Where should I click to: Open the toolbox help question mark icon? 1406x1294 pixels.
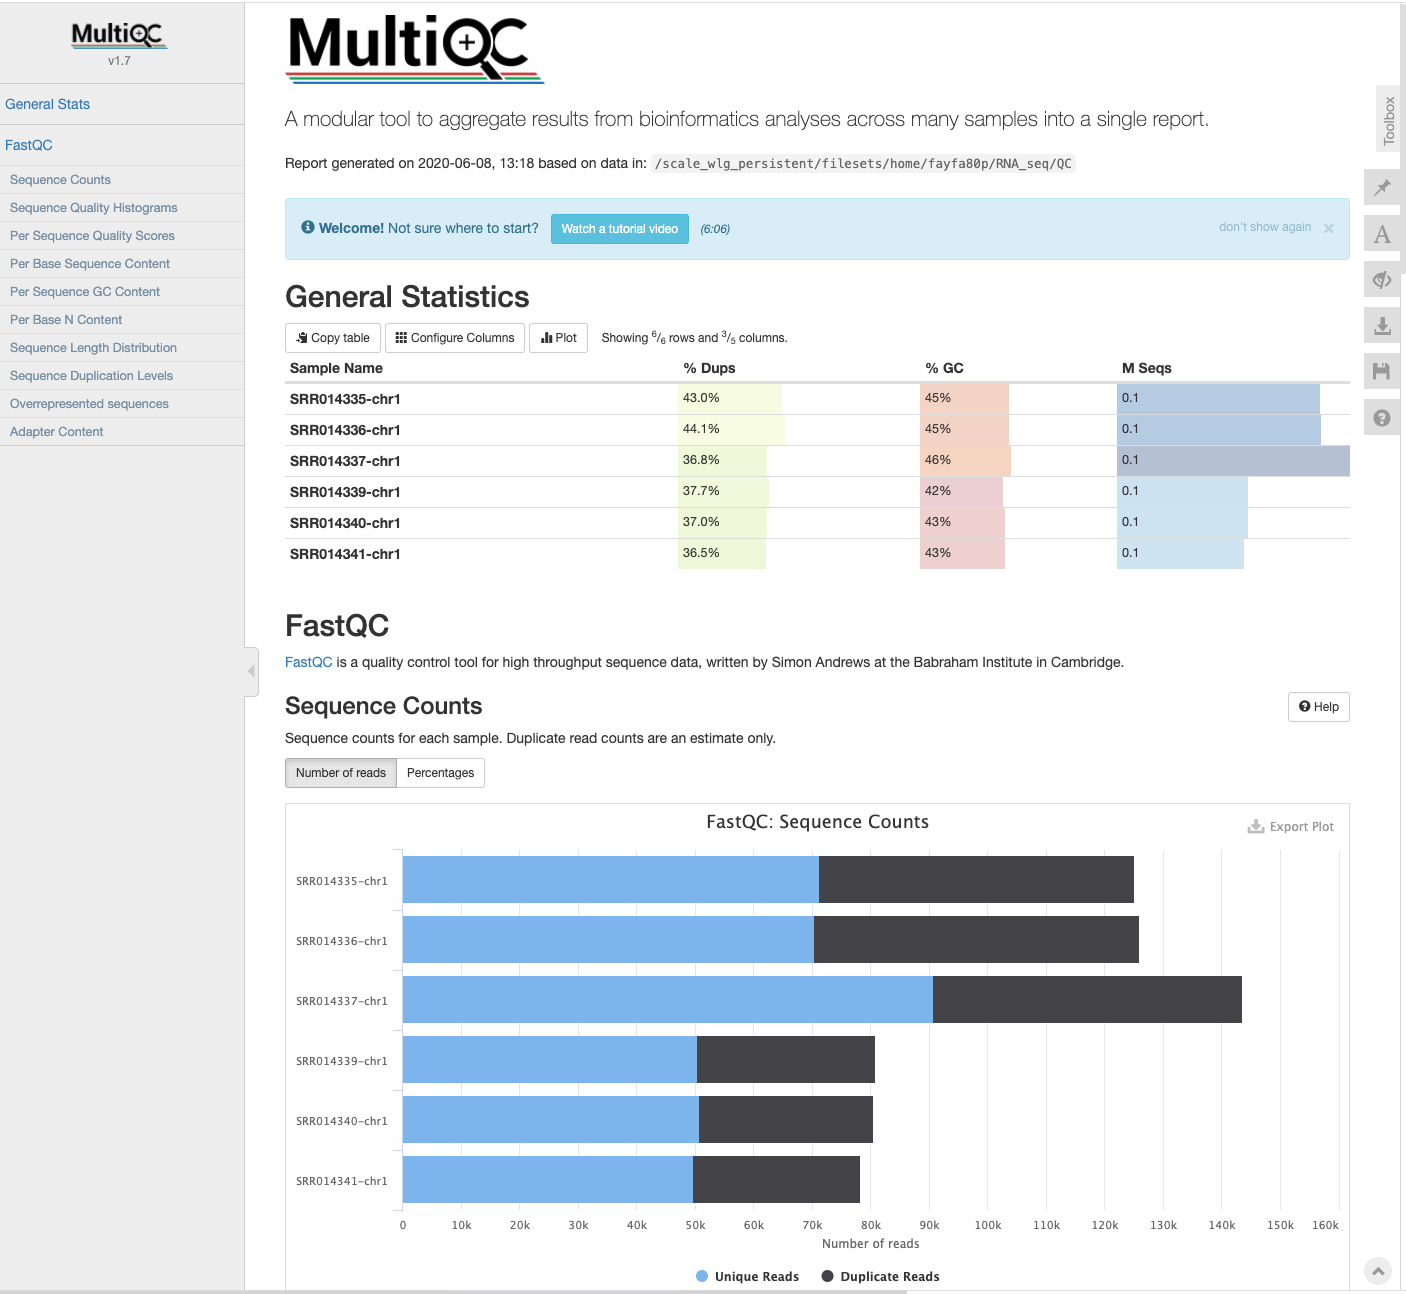[x=1382, y=418]
